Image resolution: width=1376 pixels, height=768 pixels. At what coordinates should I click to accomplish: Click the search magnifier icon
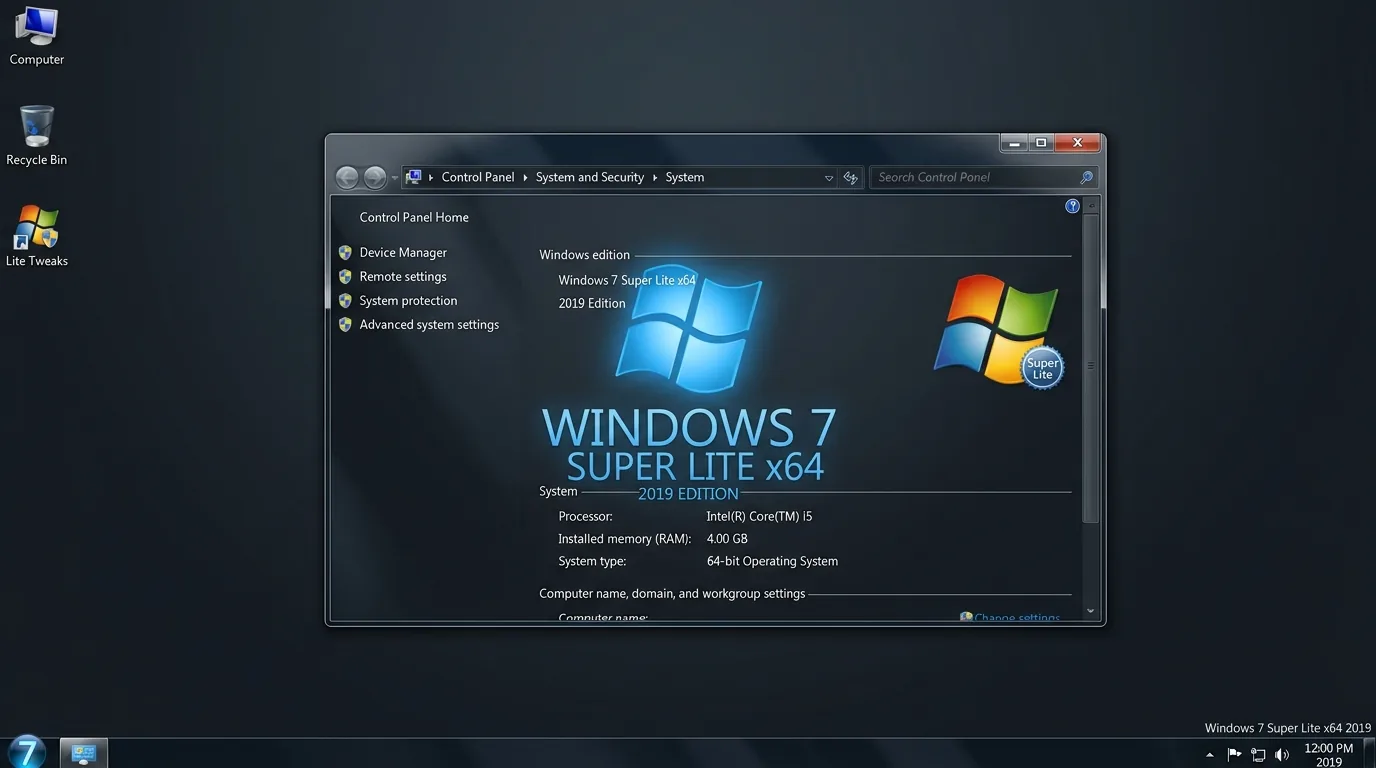[1087, 177]
